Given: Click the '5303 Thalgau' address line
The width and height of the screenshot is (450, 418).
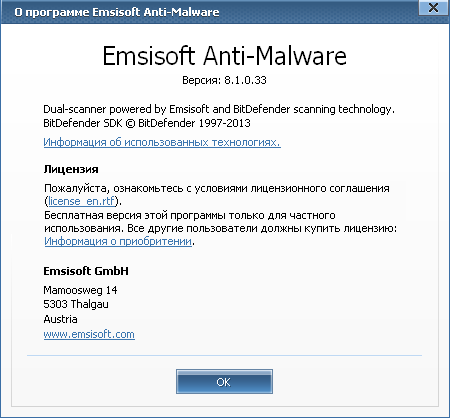Looking at the screenshot, I should point(76,304).
